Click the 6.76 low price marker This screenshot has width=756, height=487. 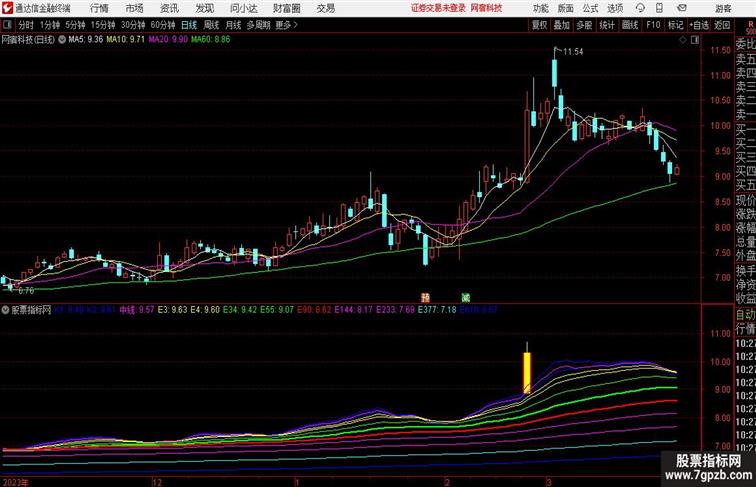coord(26,291)
